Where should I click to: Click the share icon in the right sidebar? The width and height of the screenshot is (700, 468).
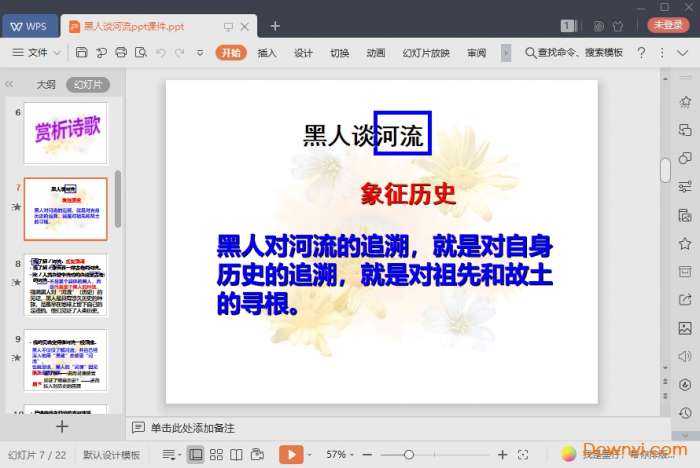pos(685,300)
